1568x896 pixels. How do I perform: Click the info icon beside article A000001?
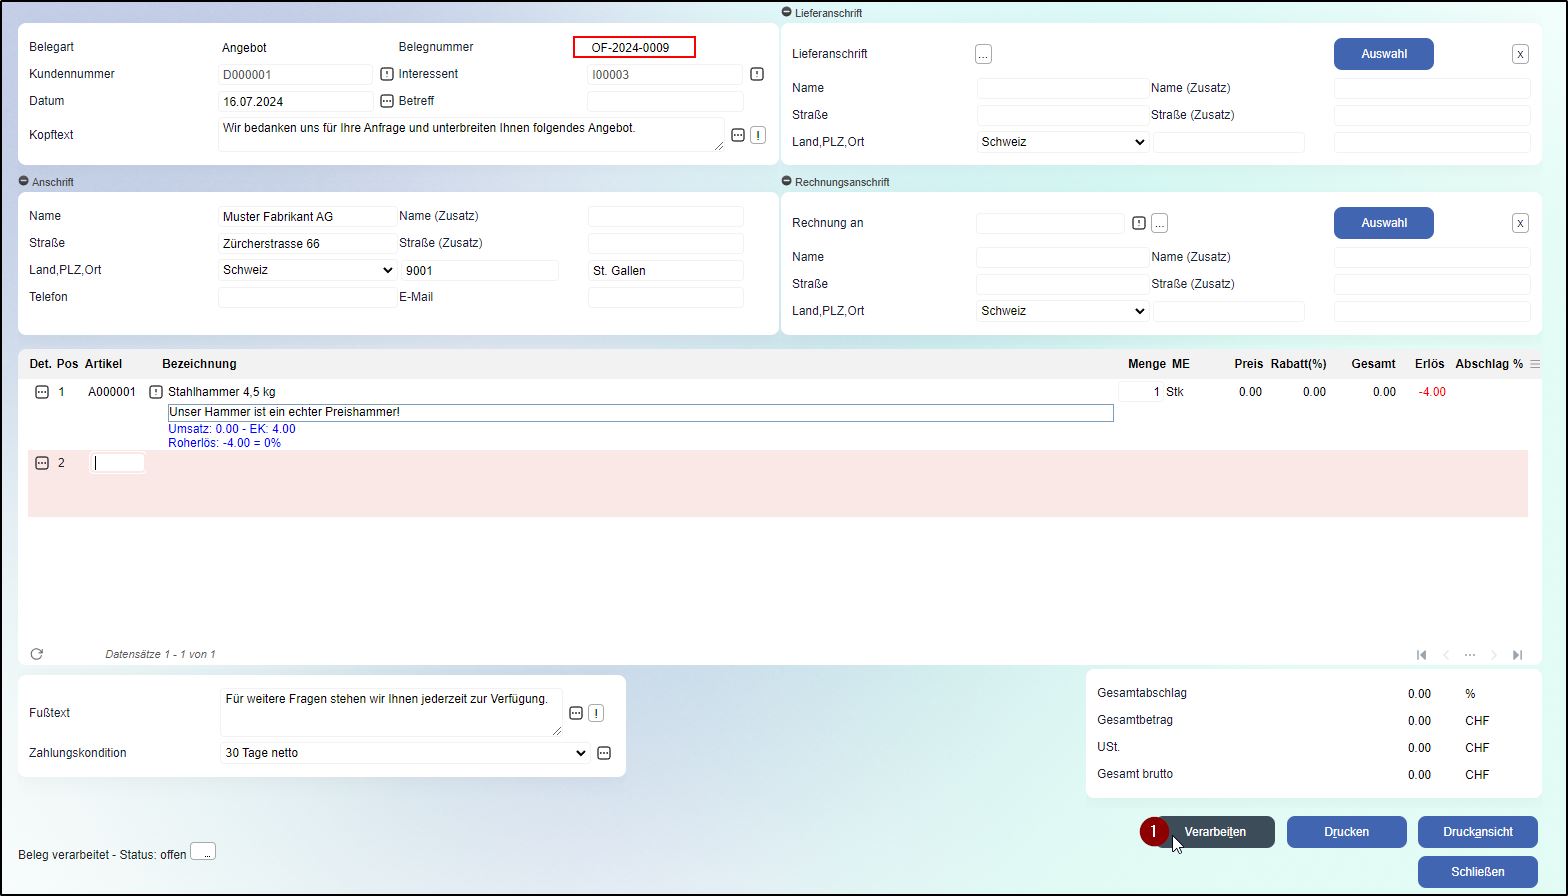click(155, 392)
